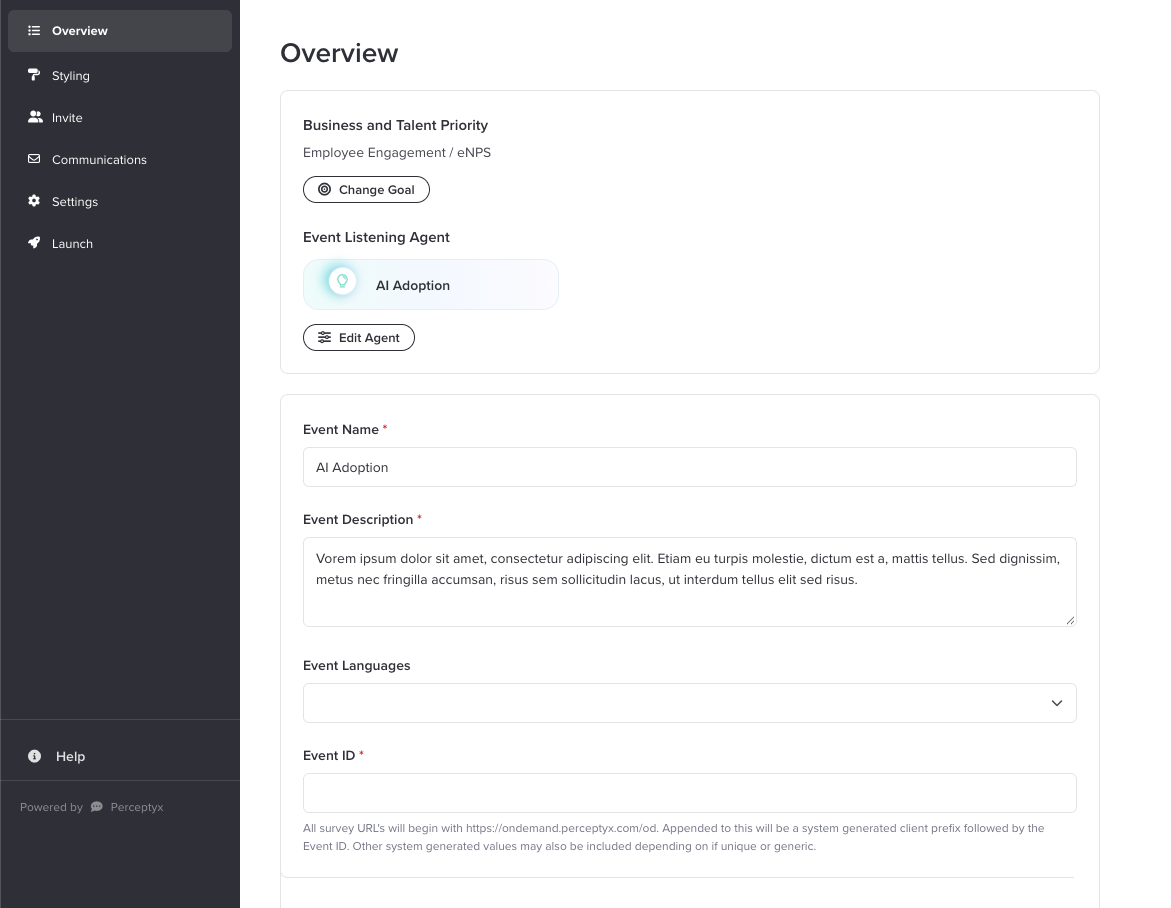The image size is (1171, 908).
Task: Click the Perceptyx chat bubble logo
Action: point(96,807)
